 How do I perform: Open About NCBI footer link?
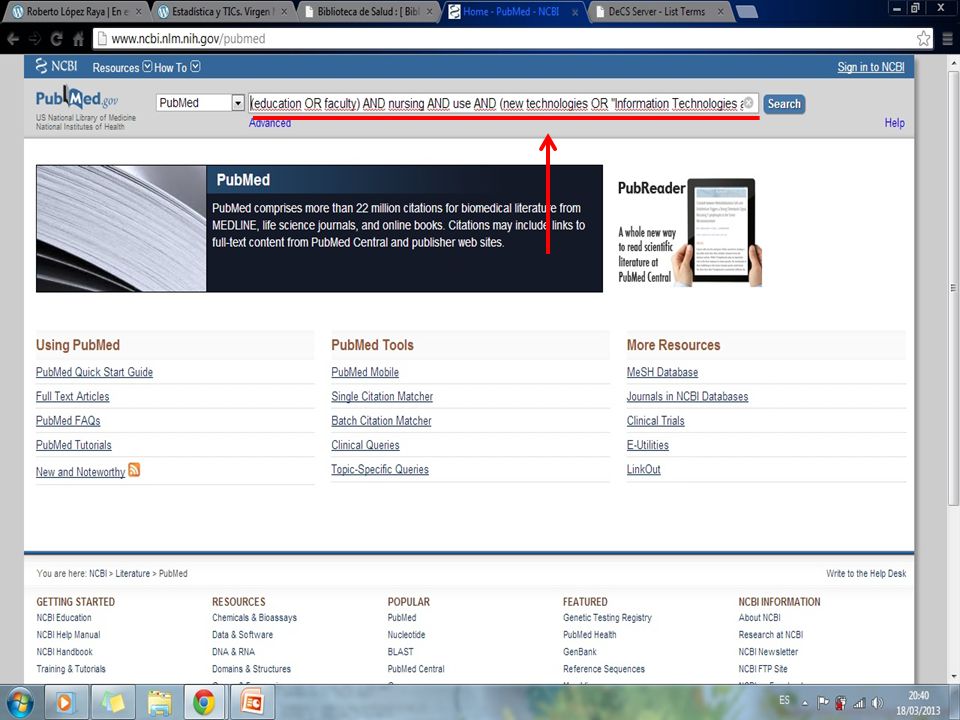click(x=759, y=618)
